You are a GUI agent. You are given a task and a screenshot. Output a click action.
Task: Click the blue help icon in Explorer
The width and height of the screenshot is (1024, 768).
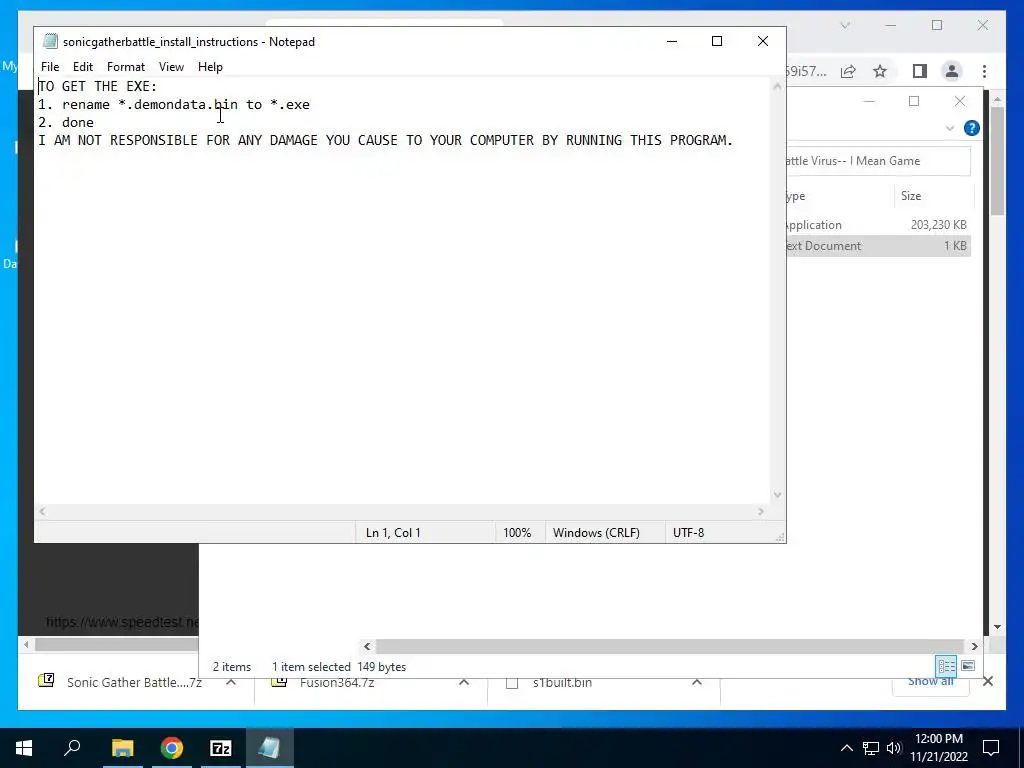[972, 128]
